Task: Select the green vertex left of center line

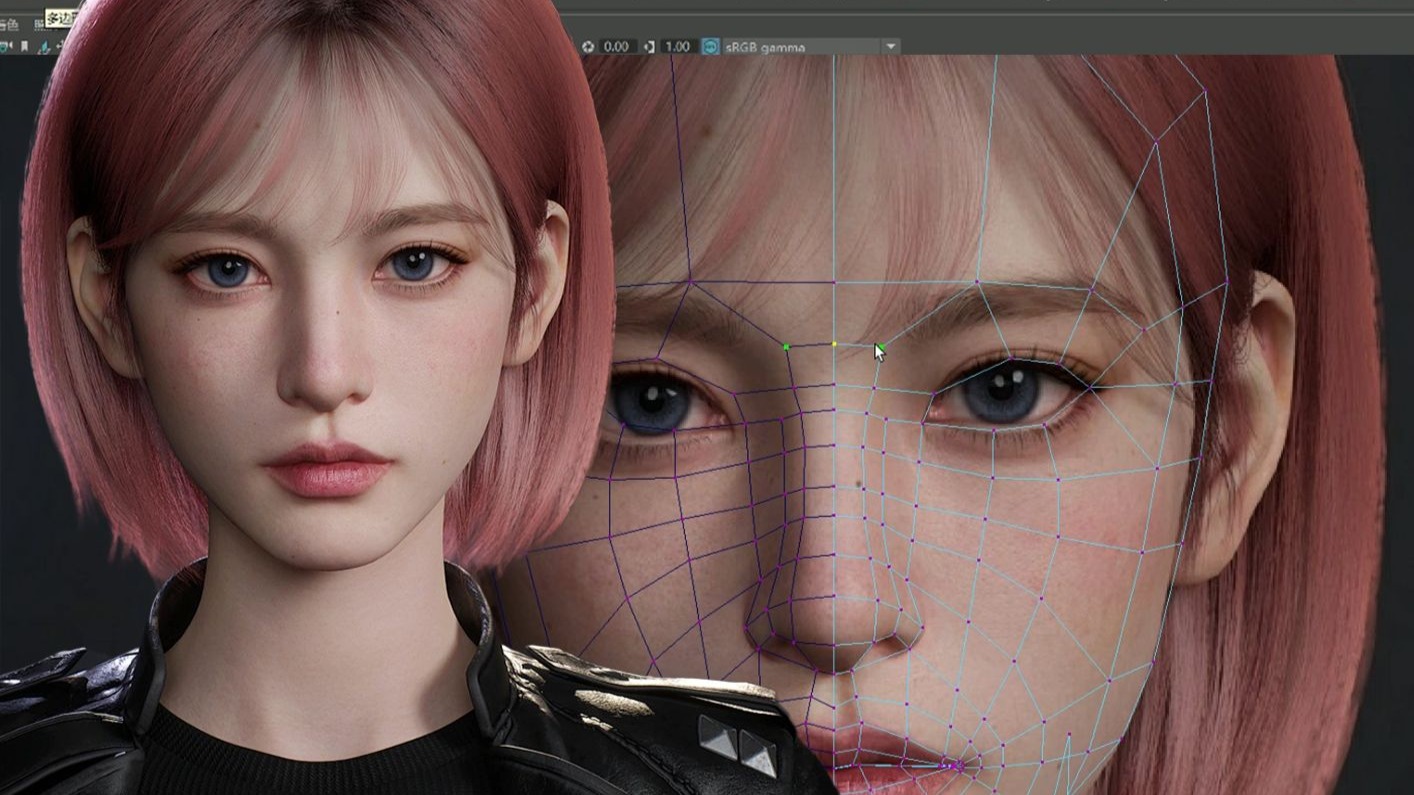Action: (x=787, y=348)
